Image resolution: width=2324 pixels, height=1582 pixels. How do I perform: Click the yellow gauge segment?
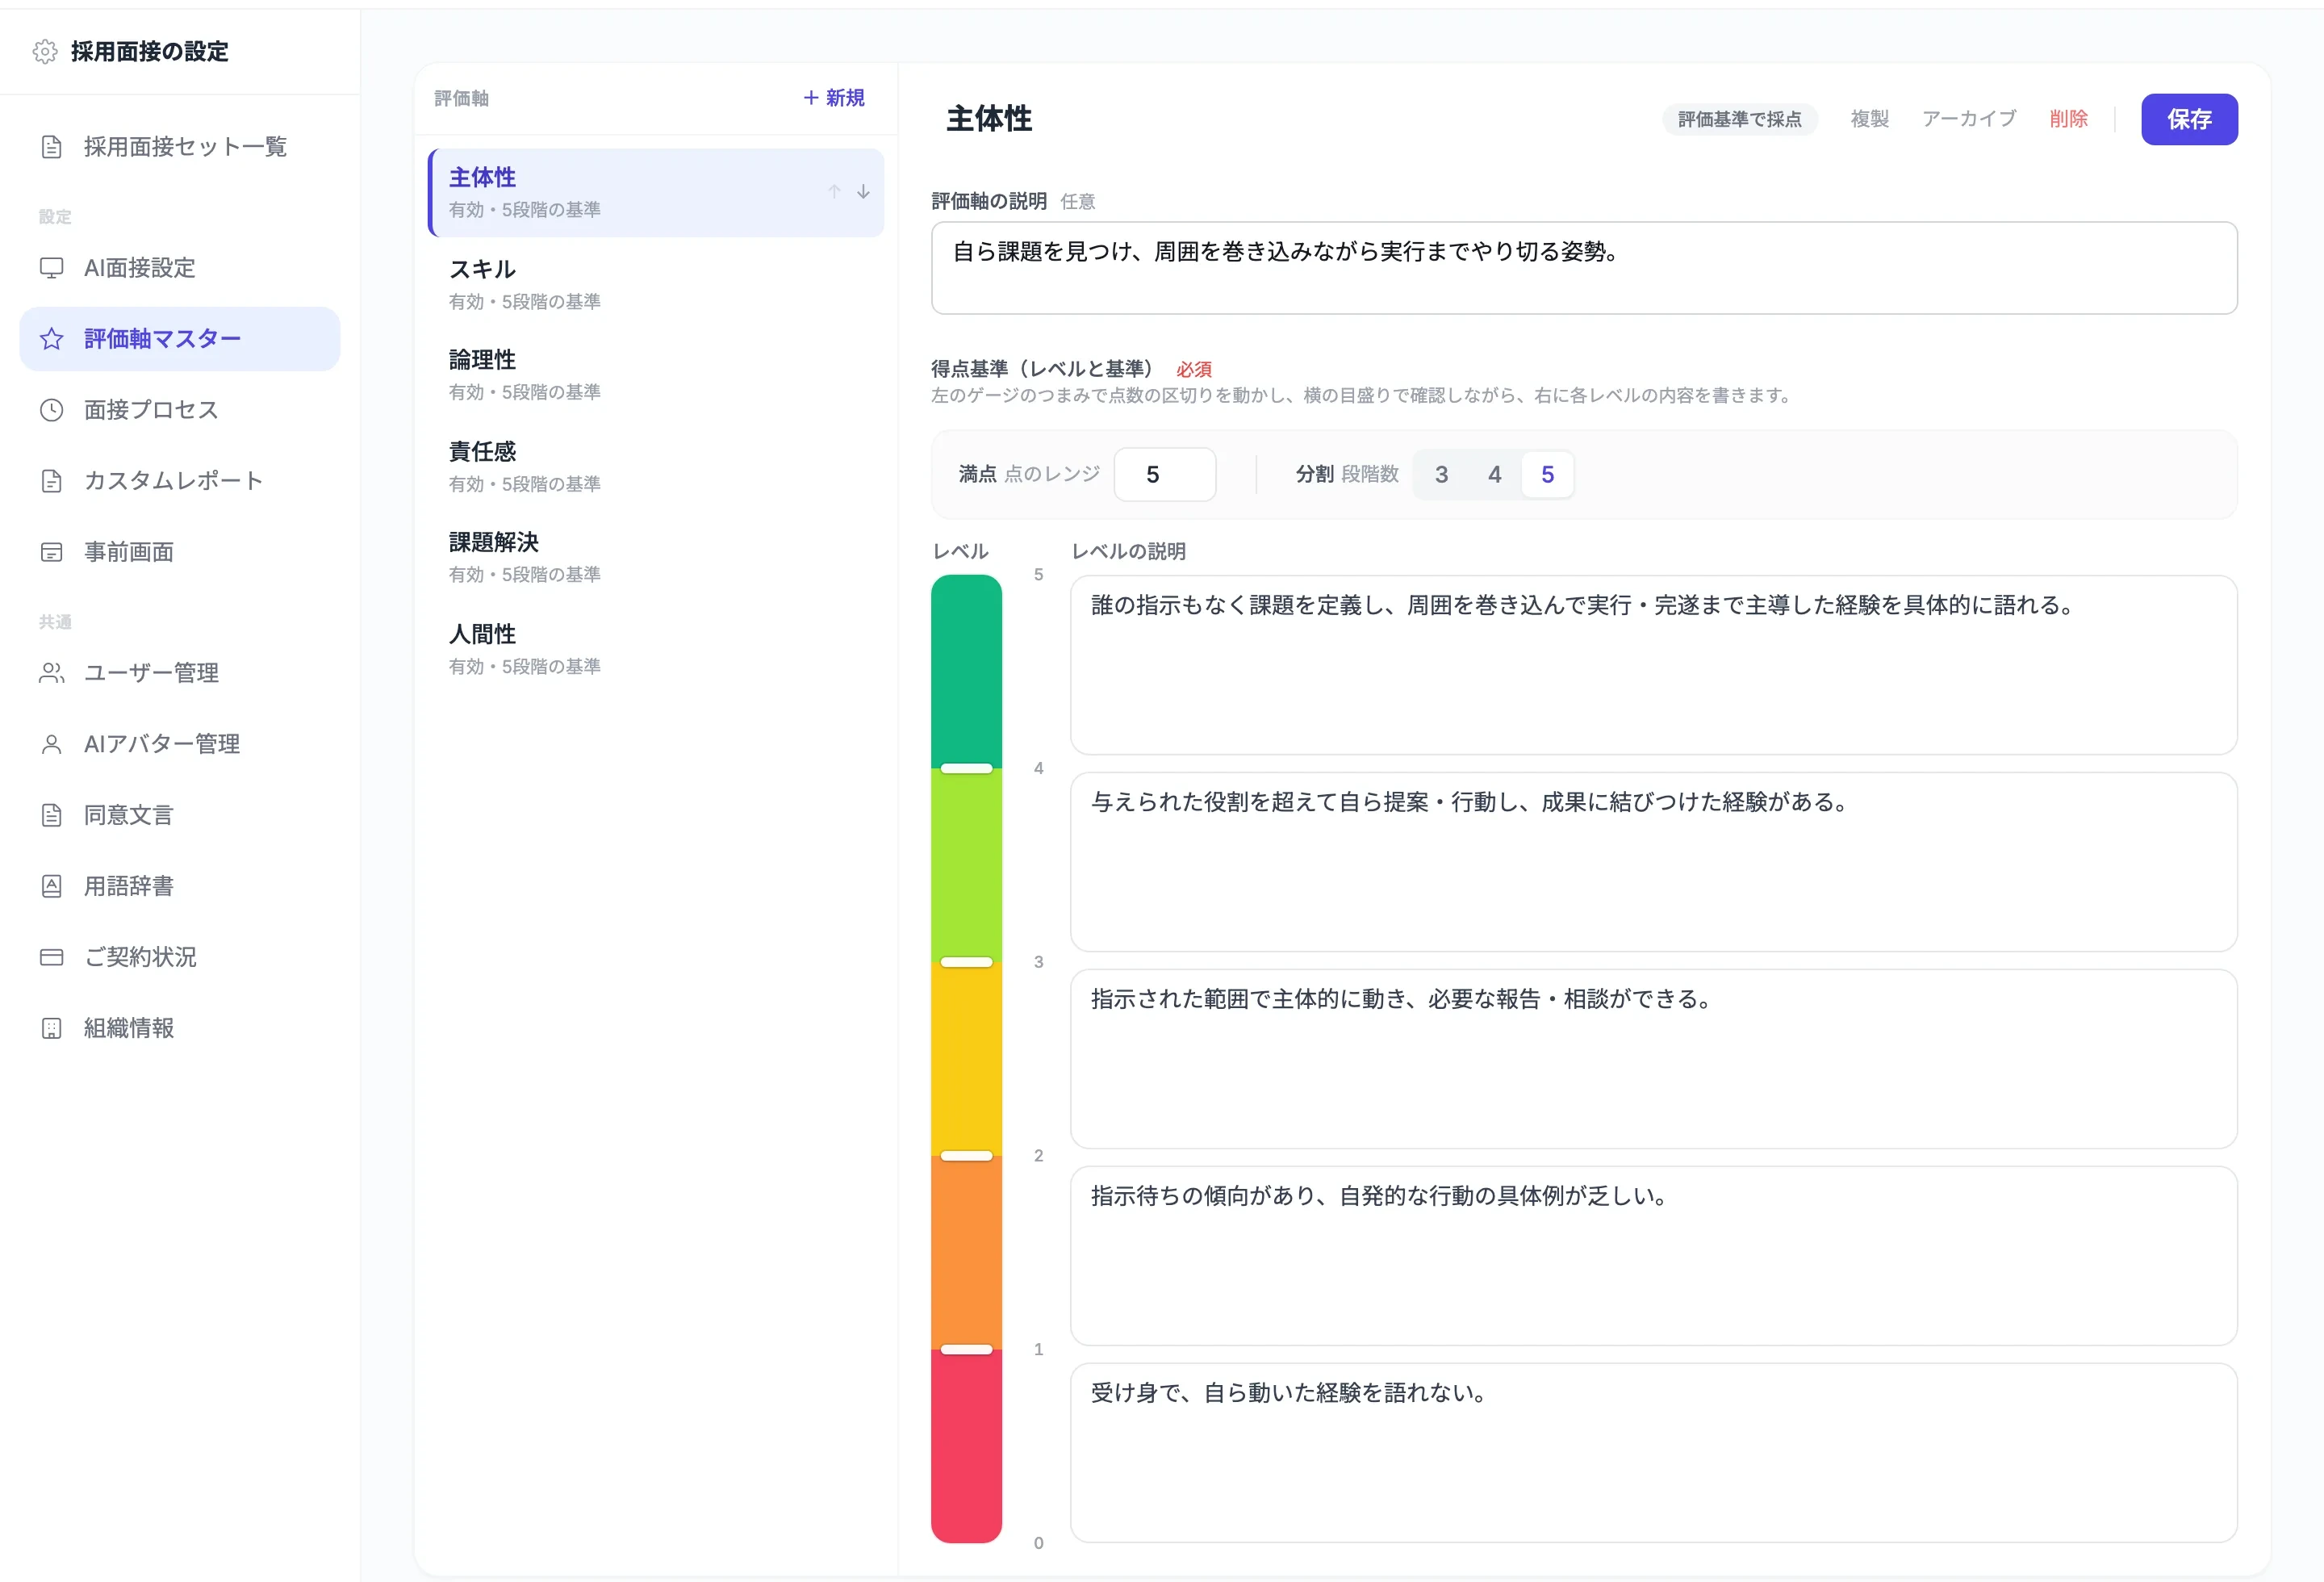(x=966, y=1059)
